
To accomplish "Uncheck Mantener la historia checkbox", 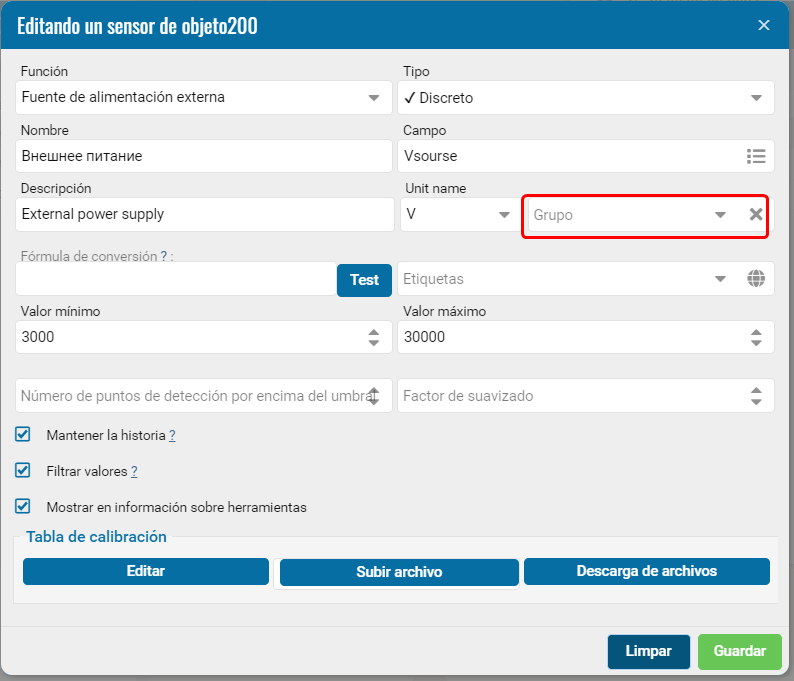I will coord(23,434).
